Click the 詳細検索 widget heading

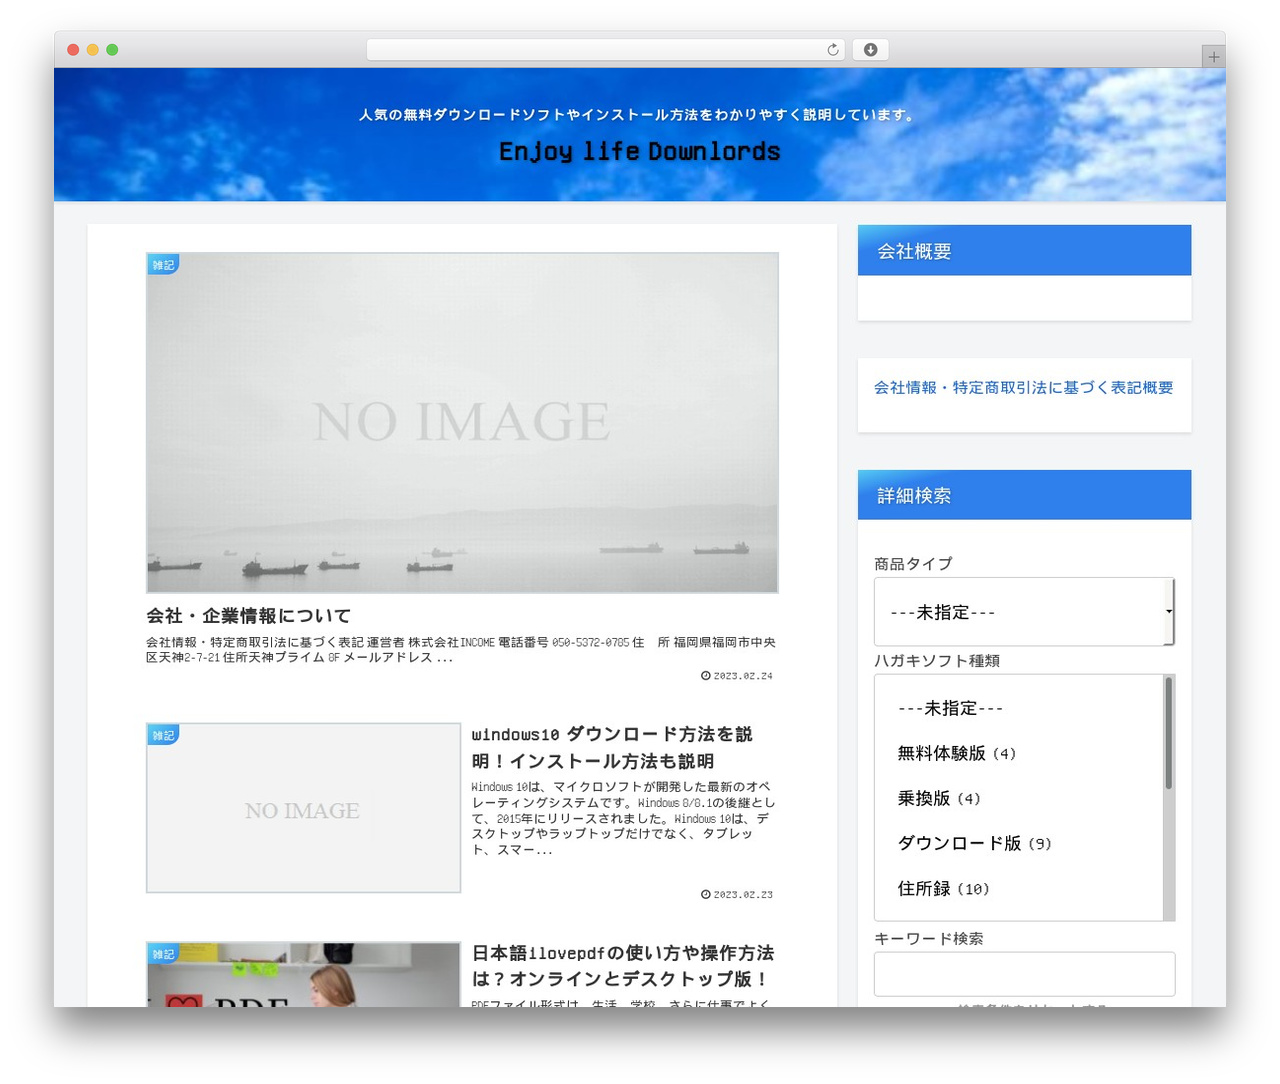[1024, 495]
